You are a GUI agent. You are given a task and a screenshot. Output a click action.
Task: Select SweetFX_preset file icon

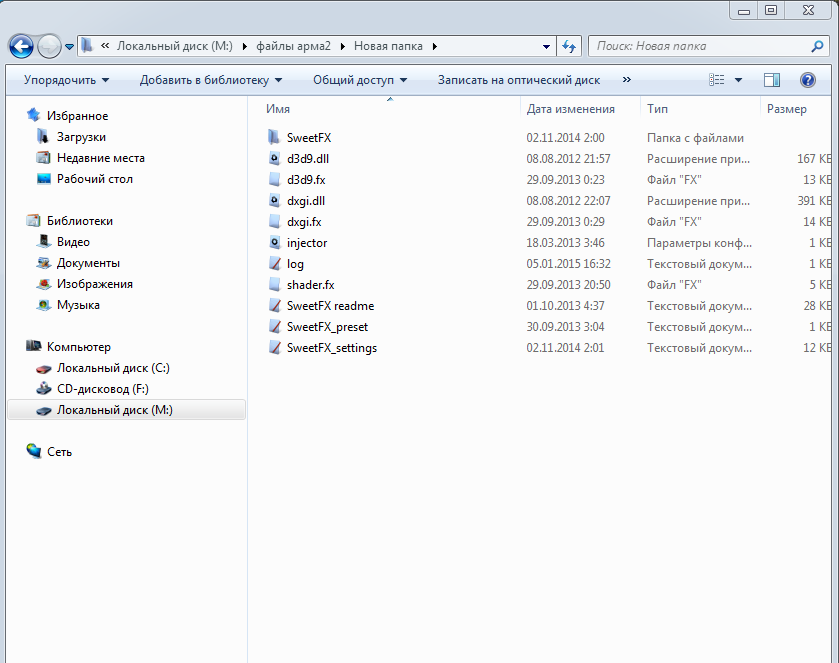274,326
